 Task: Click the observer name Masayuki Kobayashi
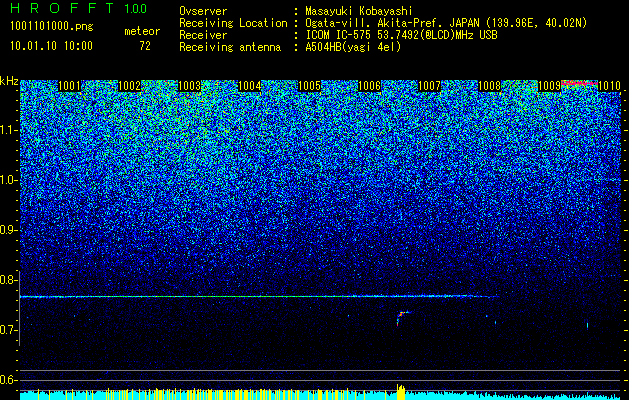[x=359, y=12]
